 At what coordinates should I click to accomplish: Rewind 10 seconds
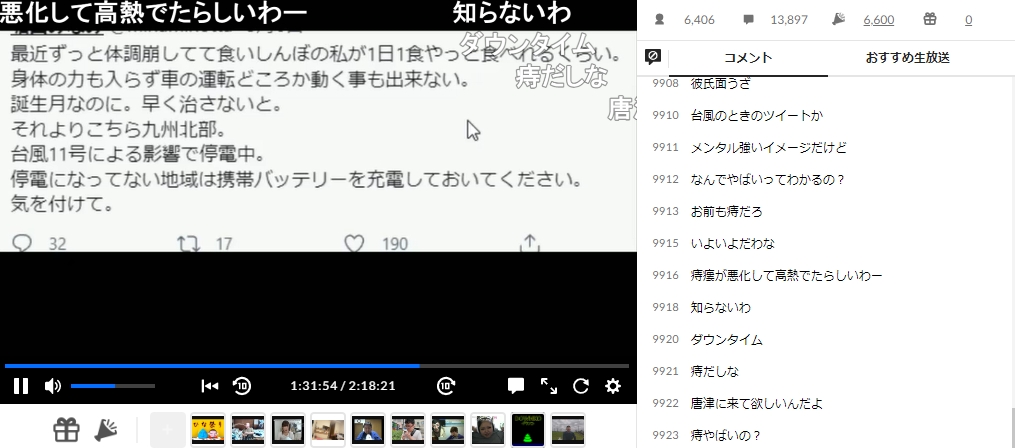pyautogui.click(x=242, y=386)
